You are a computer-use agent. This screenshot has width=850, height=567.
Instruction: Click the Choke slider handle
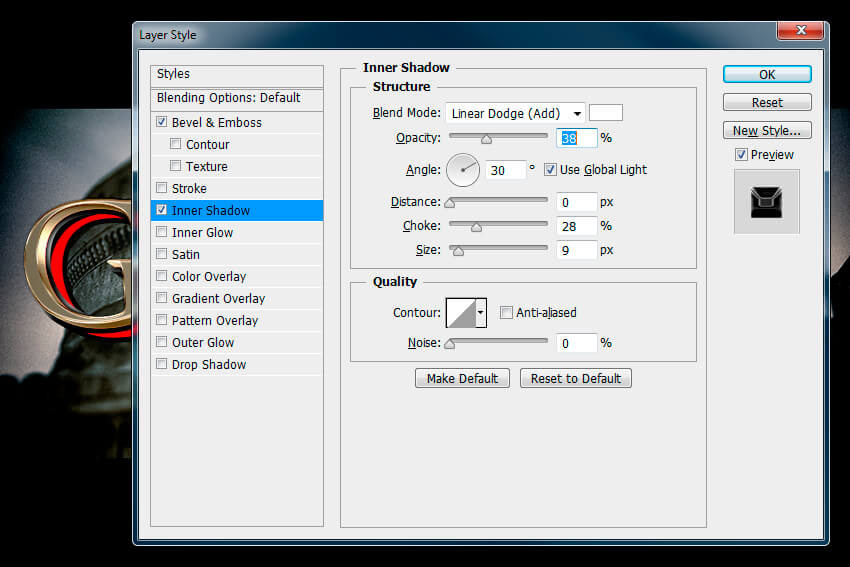click(x=476, y=228)
